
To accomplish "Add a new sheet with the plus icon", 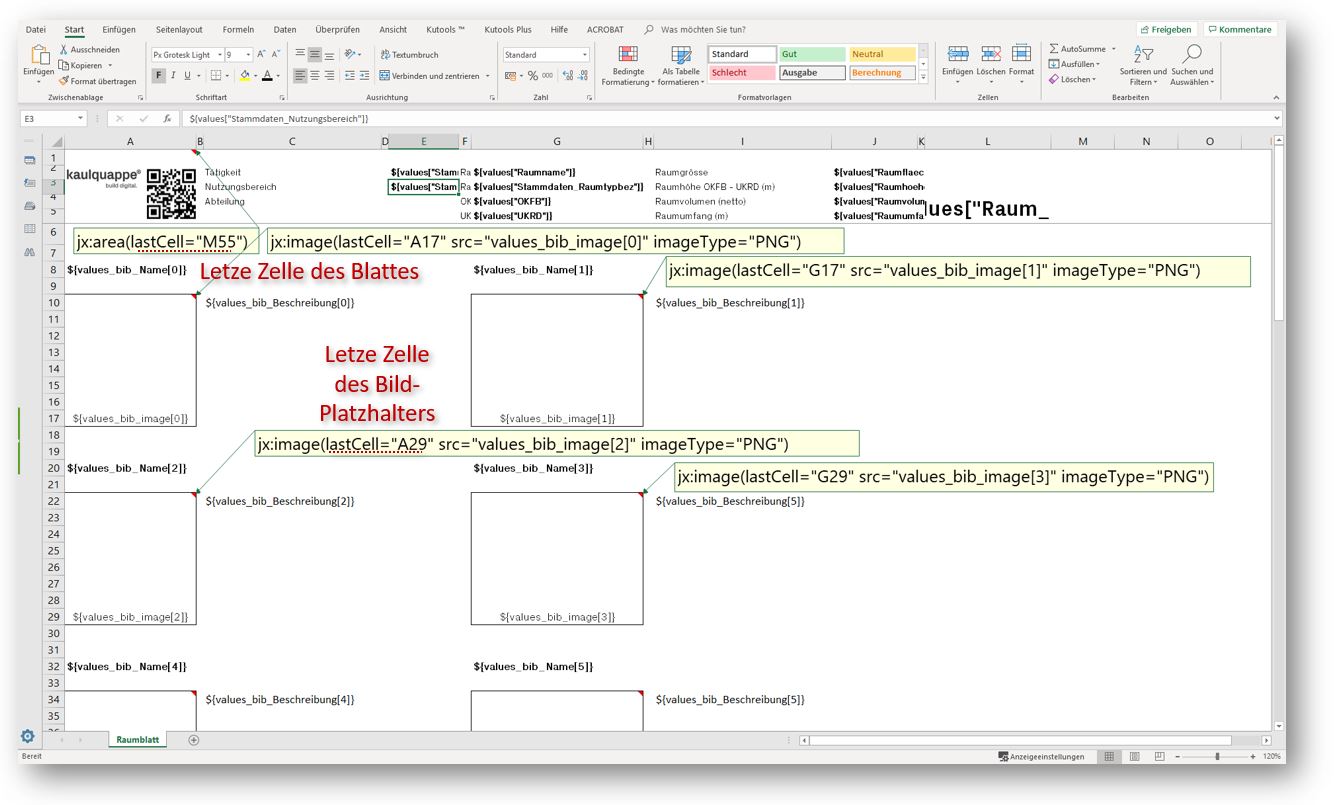I will click(x=194, y=740).
